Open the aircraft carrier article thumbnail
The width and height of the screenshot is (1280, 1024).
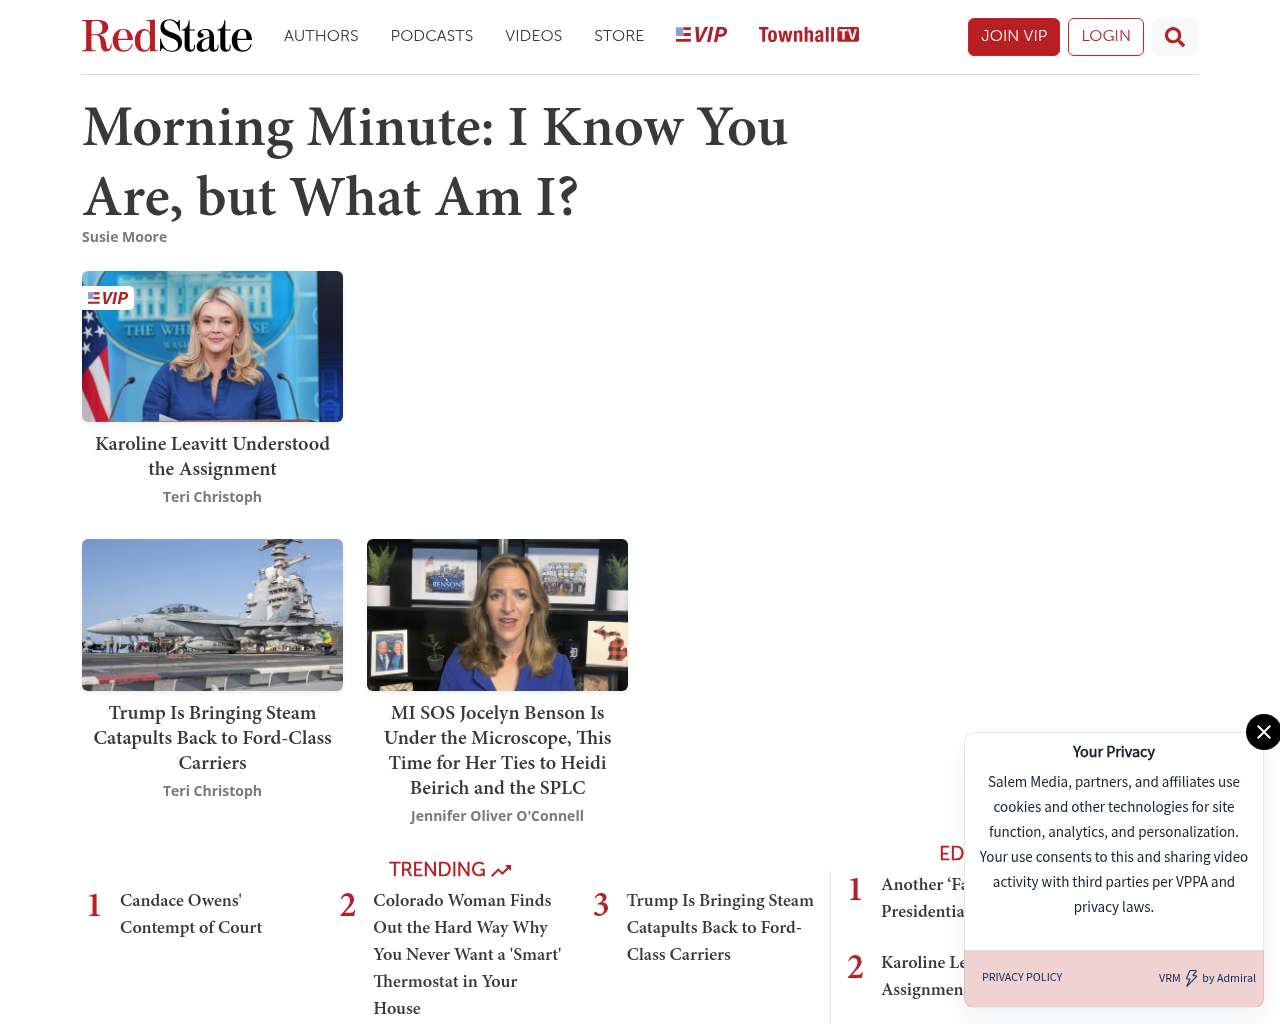(212, 615)
